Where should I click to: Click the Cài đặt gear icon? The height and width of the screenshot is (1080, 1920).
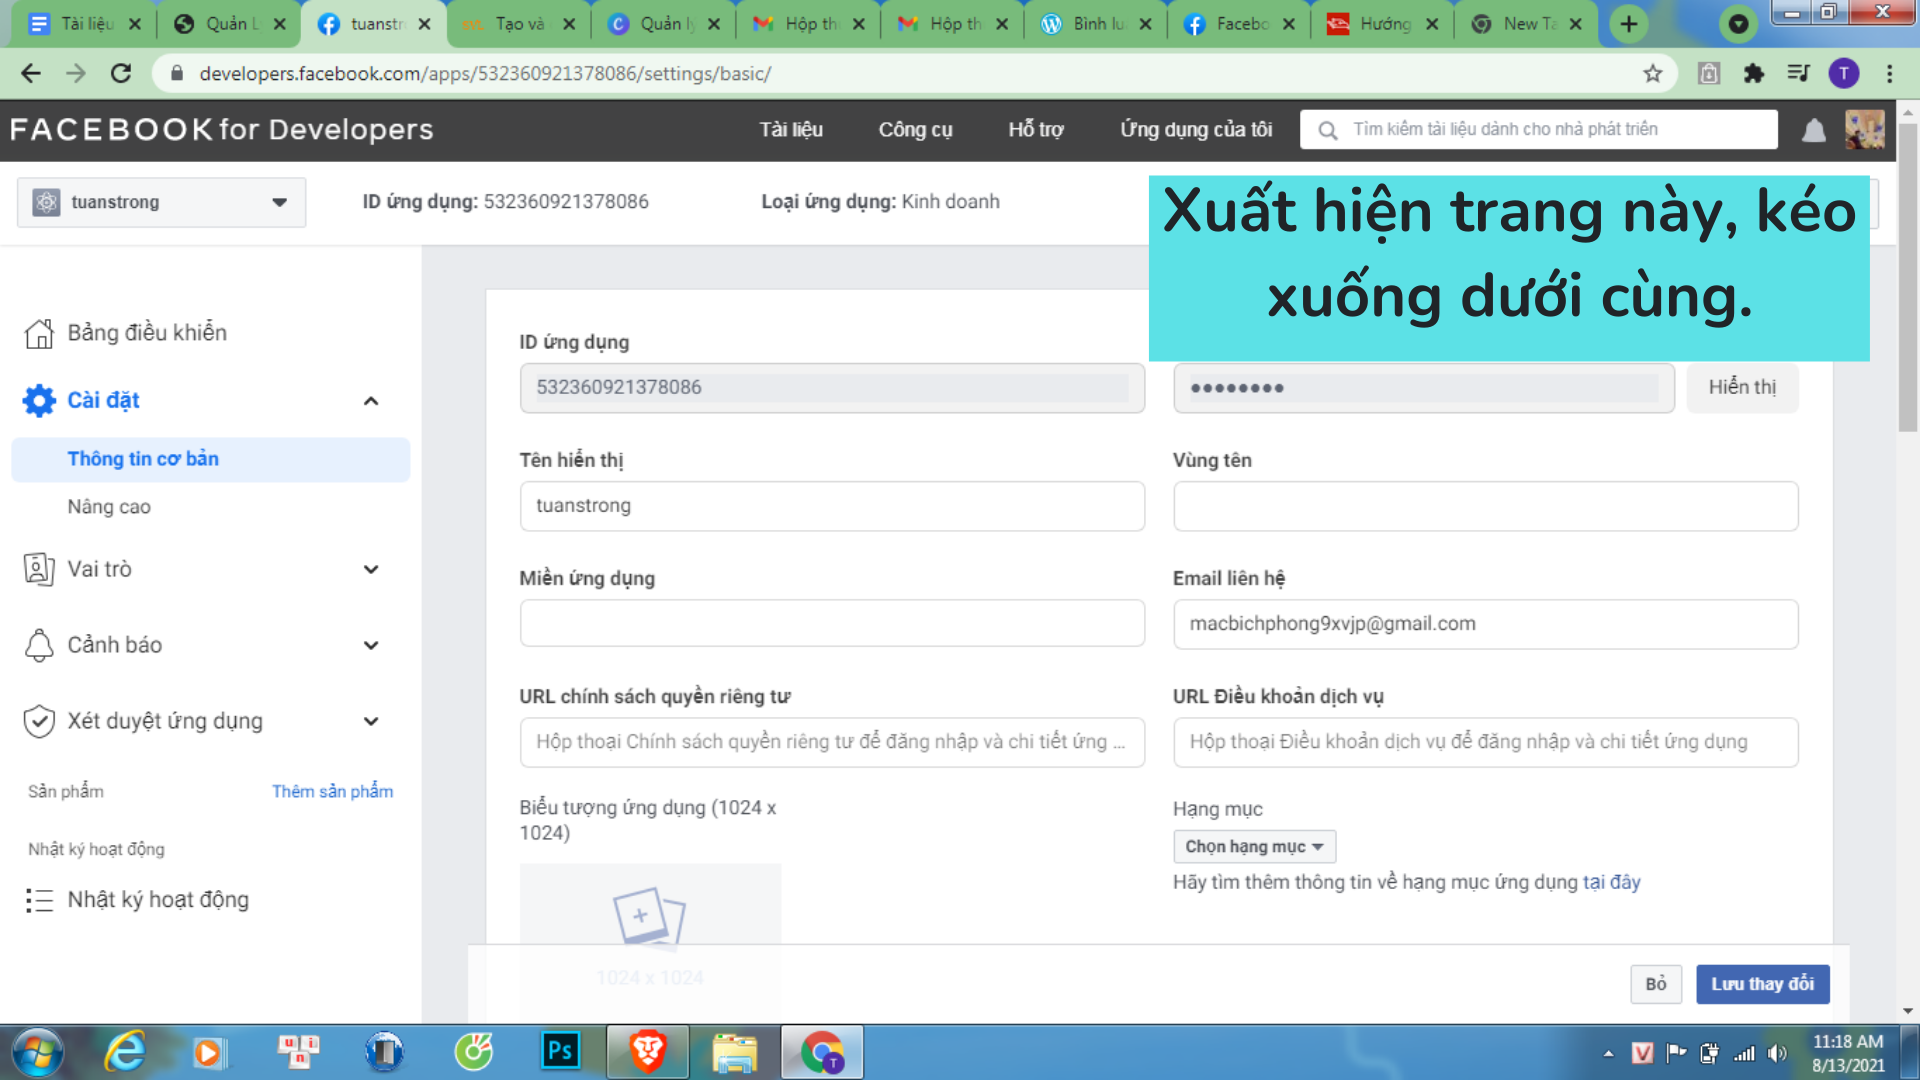(x=39, y=400)
